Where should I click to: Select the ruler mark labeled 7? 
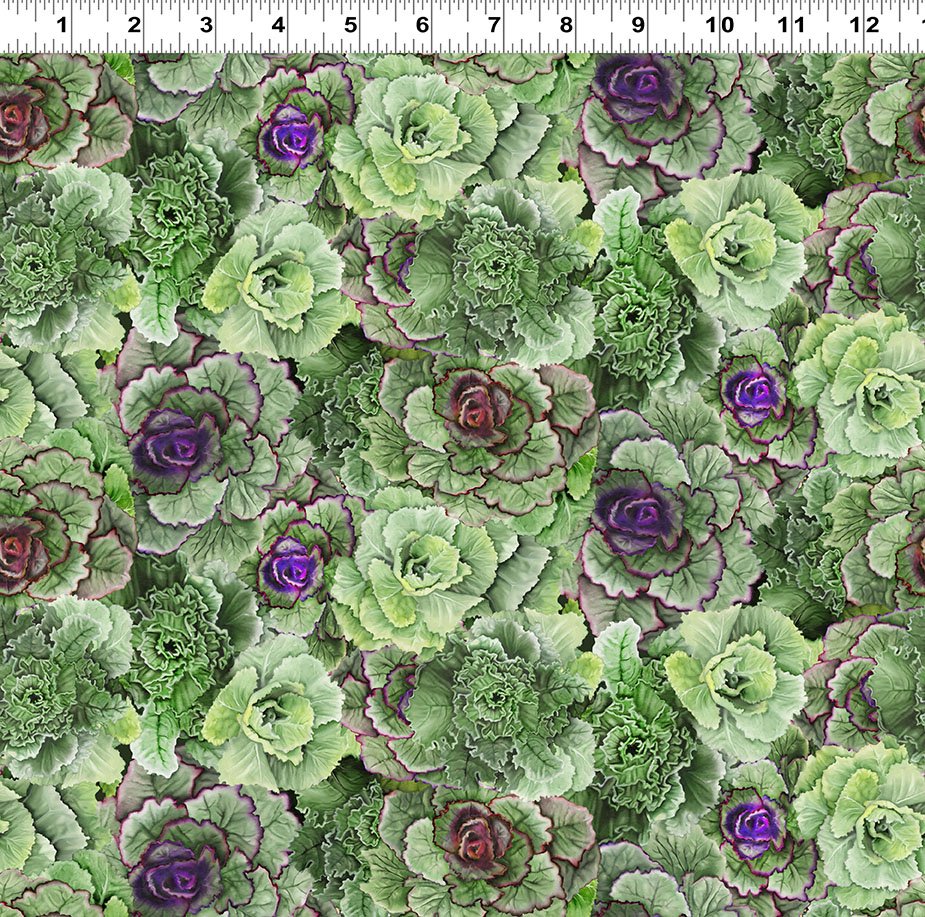494,25
